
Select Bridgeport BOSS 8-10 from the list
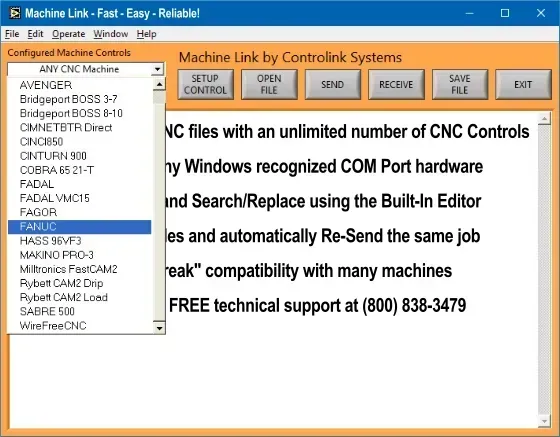79,113
